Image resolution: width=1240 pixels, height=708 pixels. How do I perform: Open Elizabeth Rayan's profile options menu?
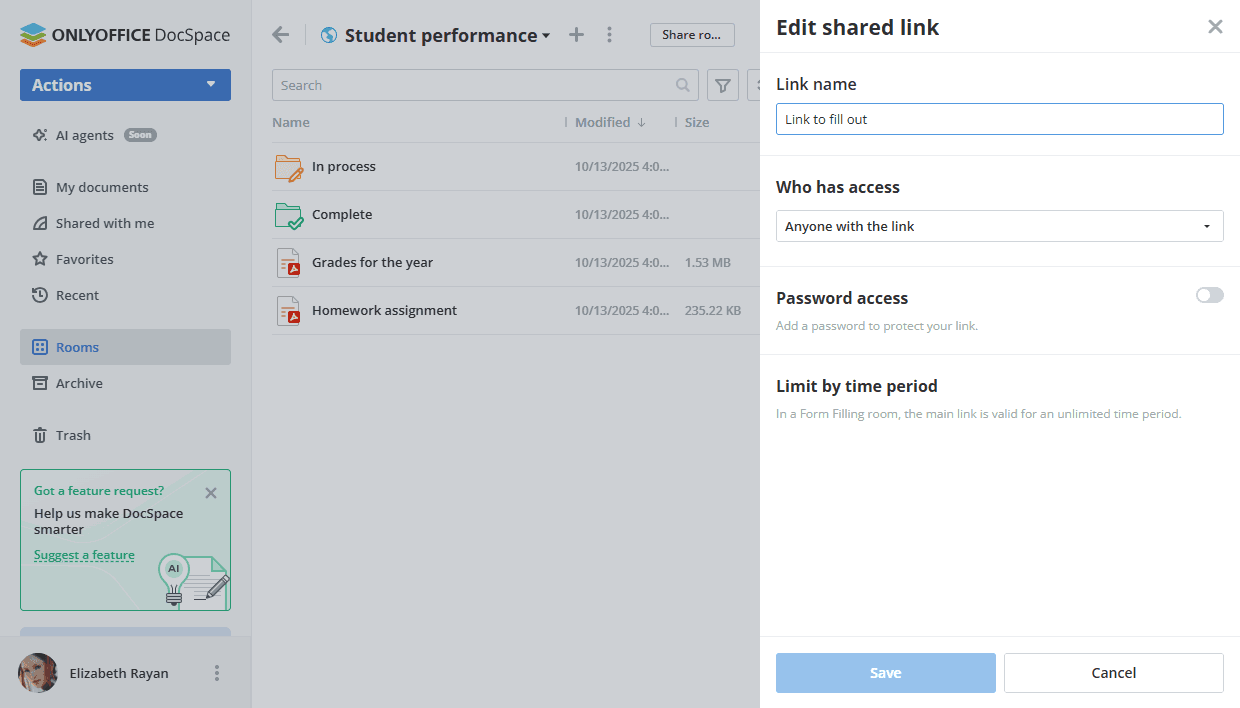coord(217,673)
